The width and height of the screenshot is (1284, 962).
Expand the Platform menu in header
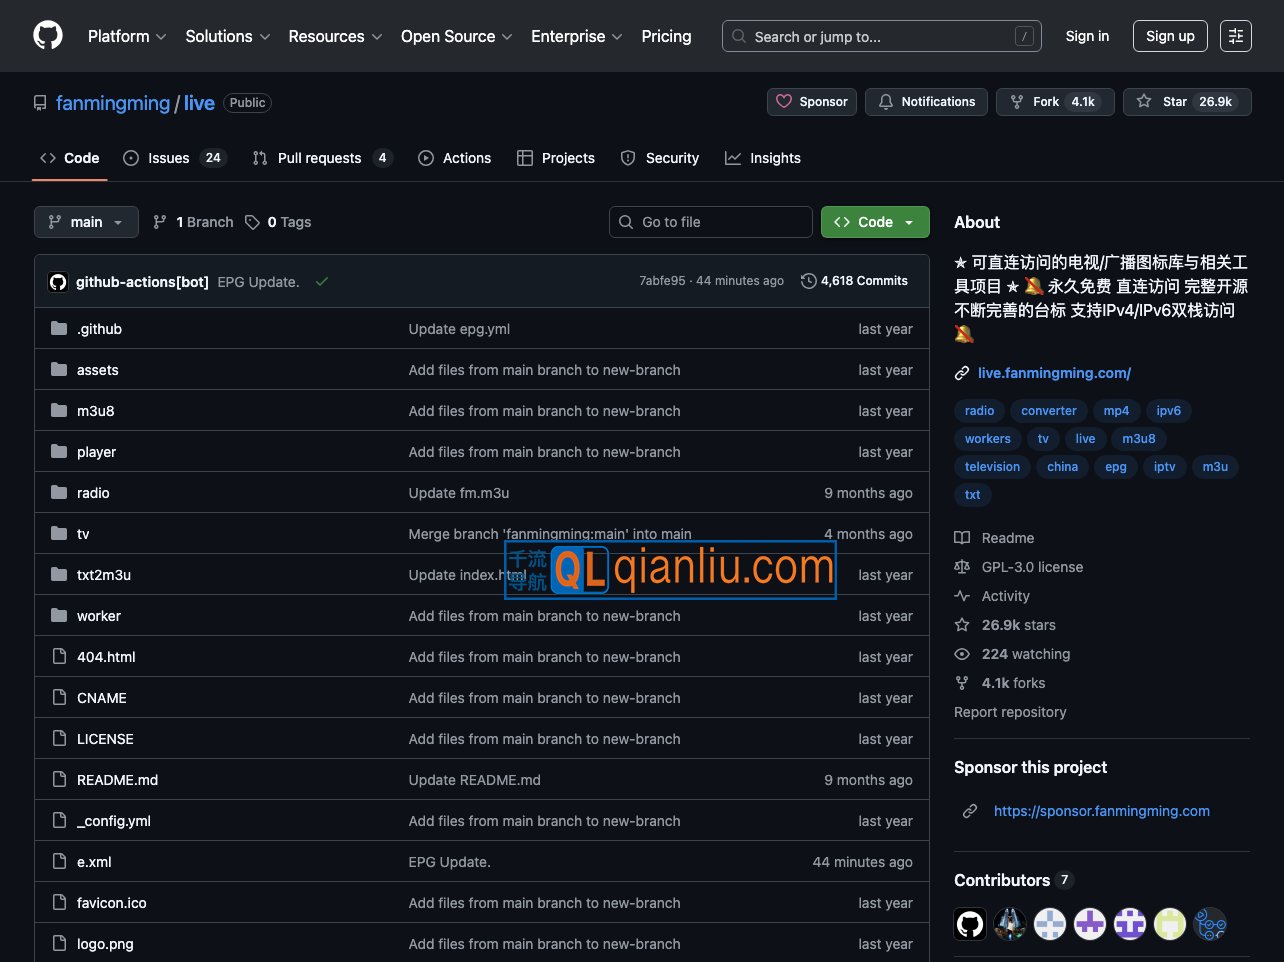click(127, 36)
